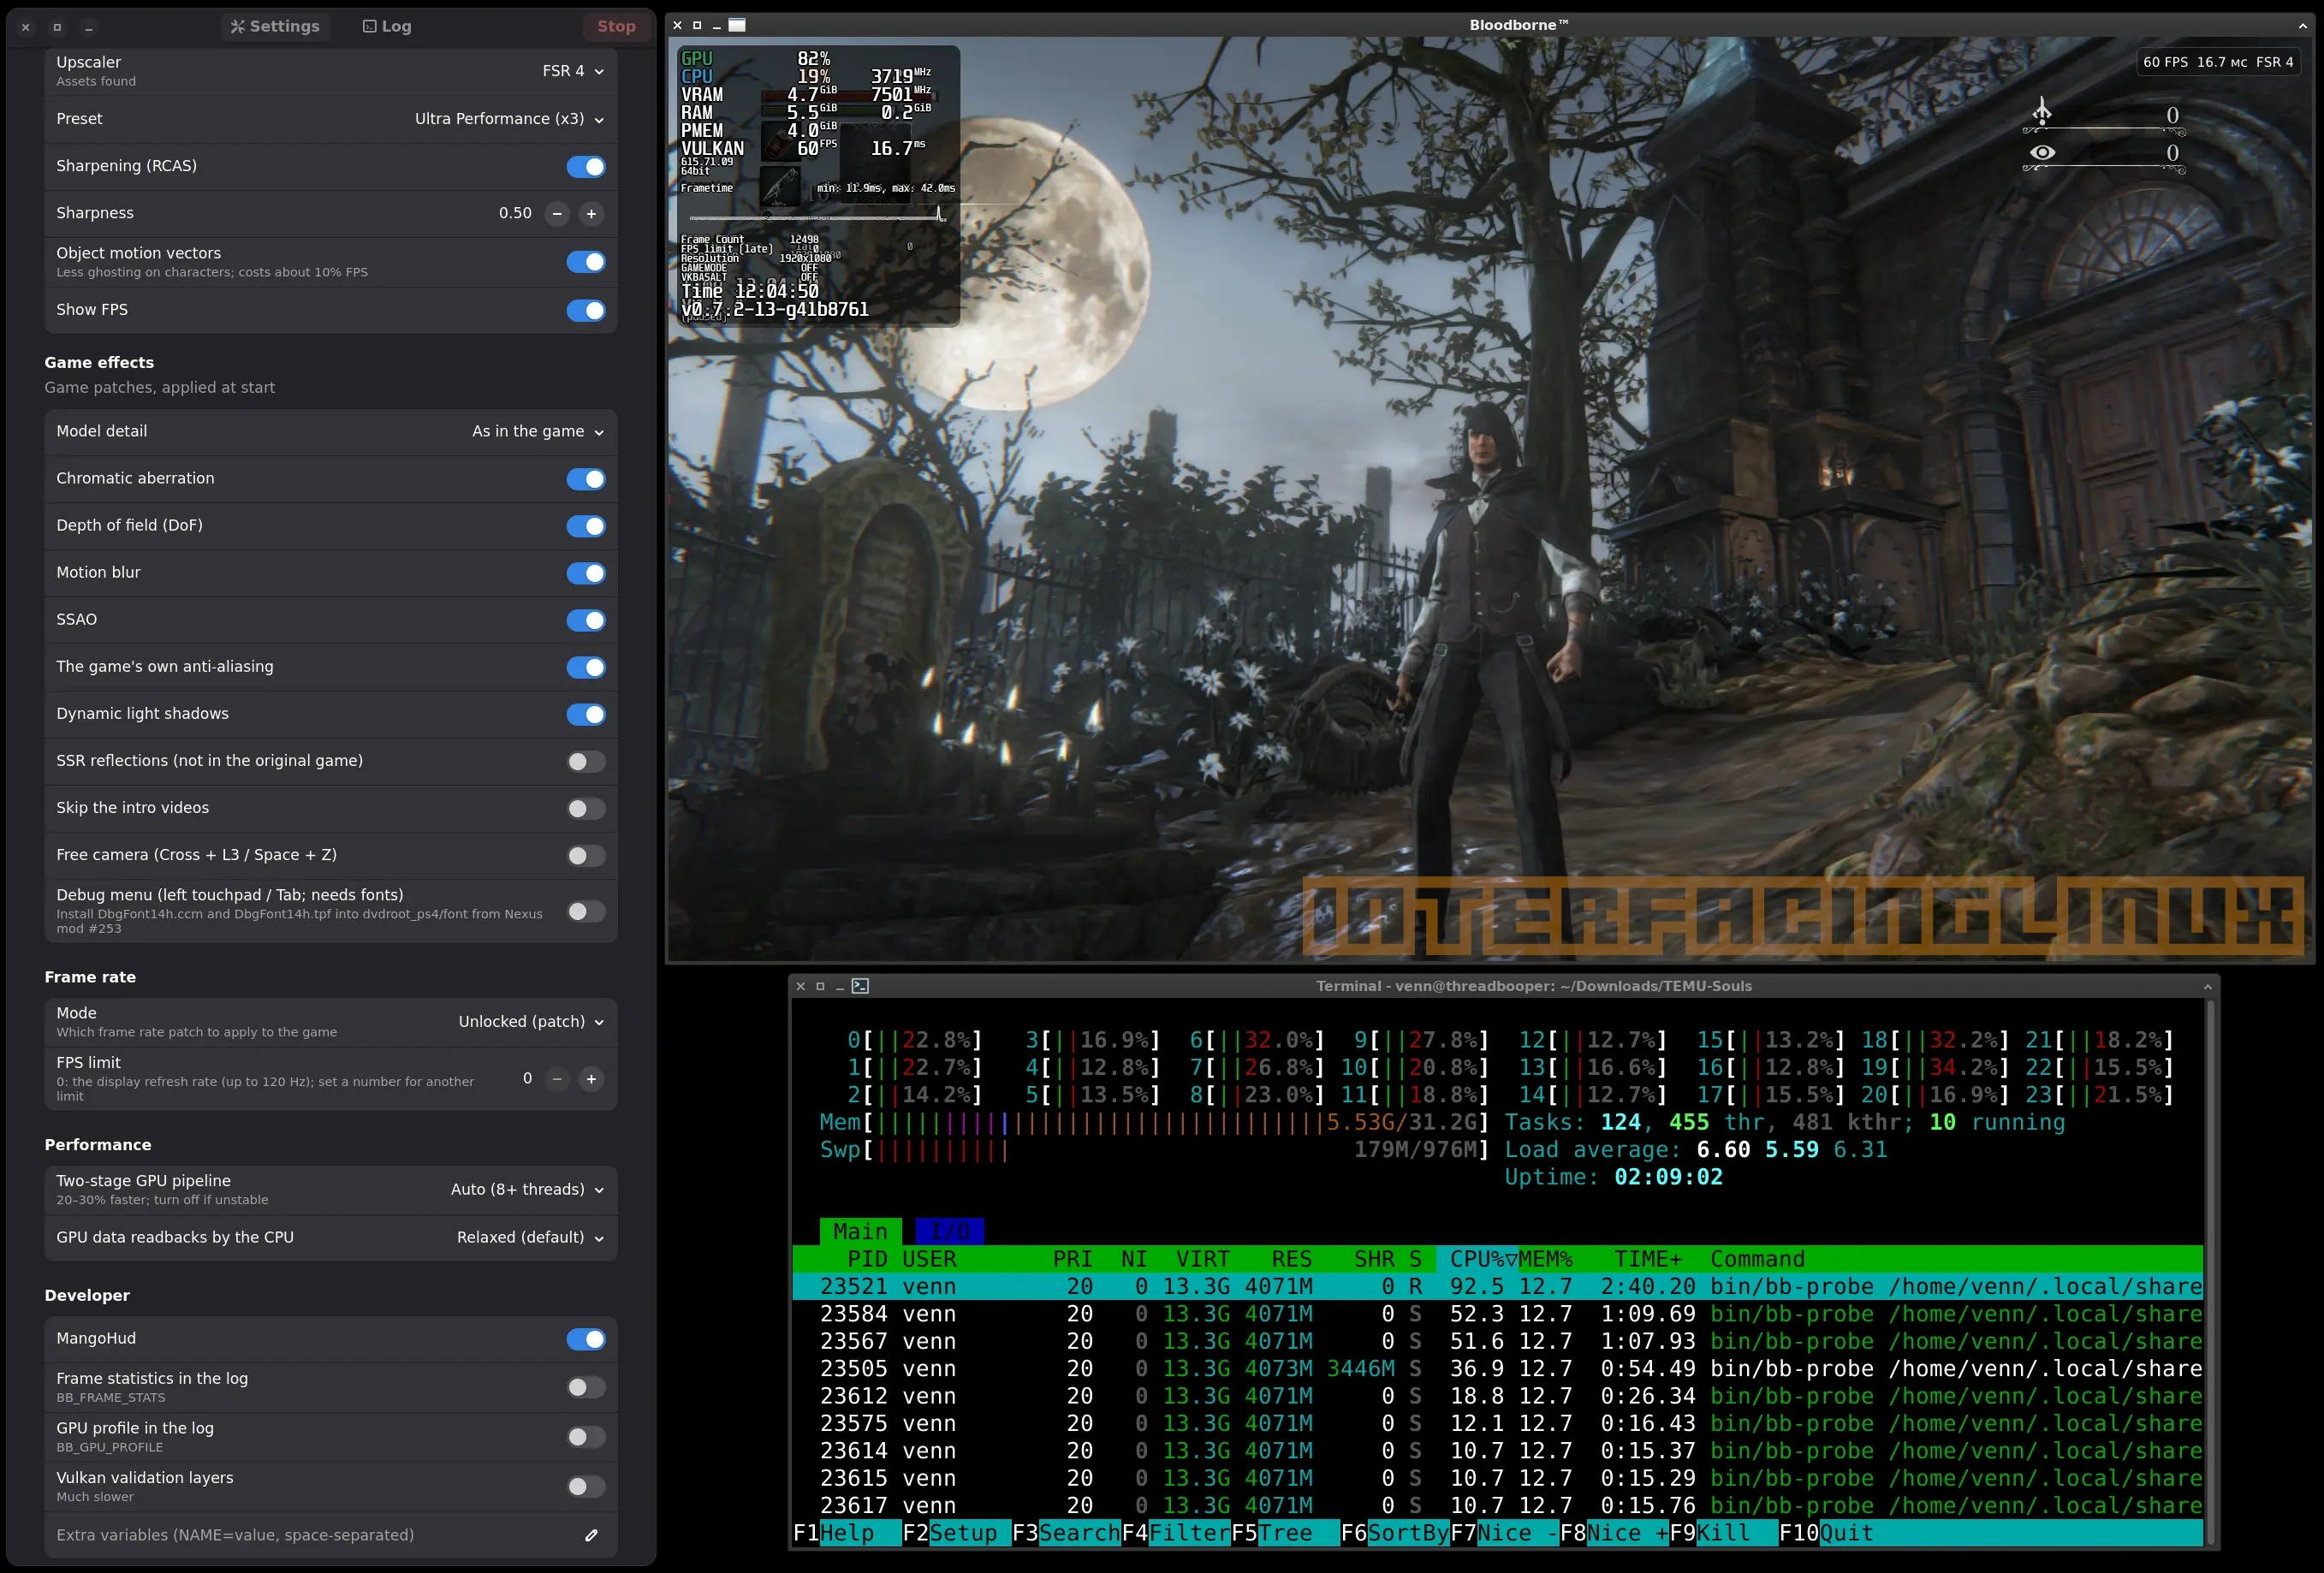
Task: Toggle Motion blur off
Action: point(586,573)
